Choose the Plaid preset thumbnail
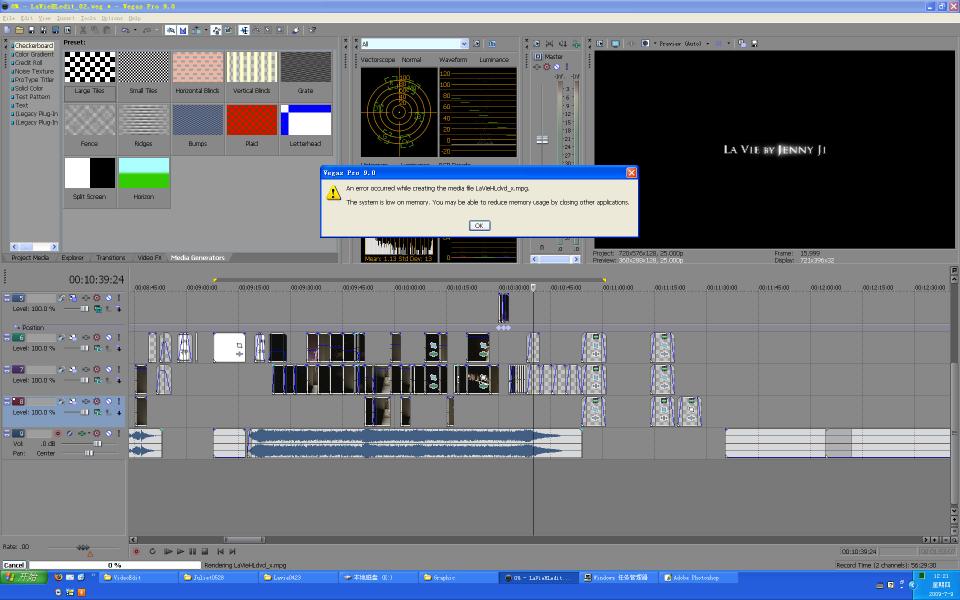The width and height of the screenshot is (960, 600). 252,121
